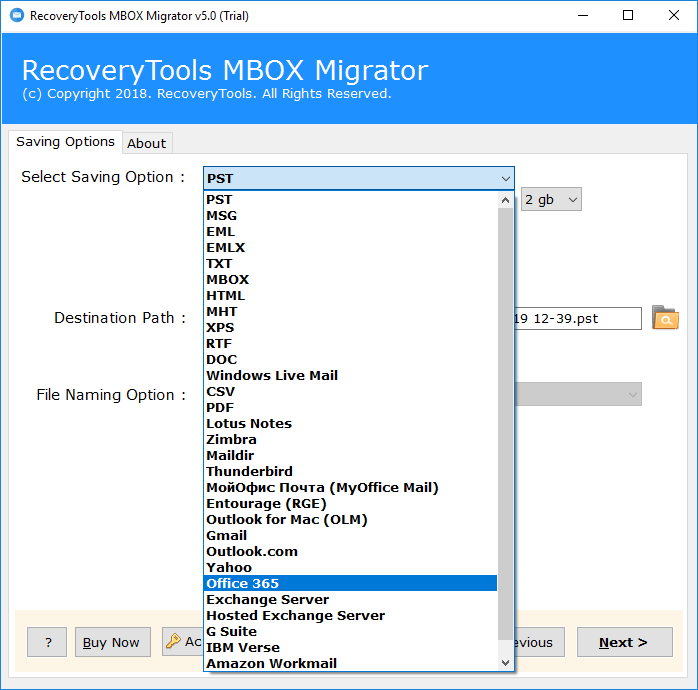This screenshot has width=698, height=690.
Task: Choose Maildir from the list
Action: [x=350, y=456]
